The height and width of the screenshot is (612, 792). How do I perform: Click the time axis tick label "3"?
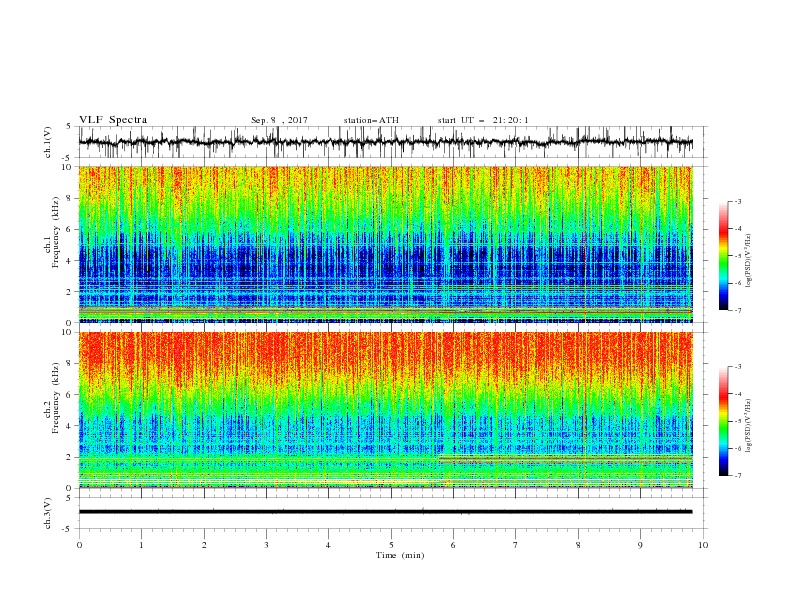pyautogui.click(x=266, y=545)
